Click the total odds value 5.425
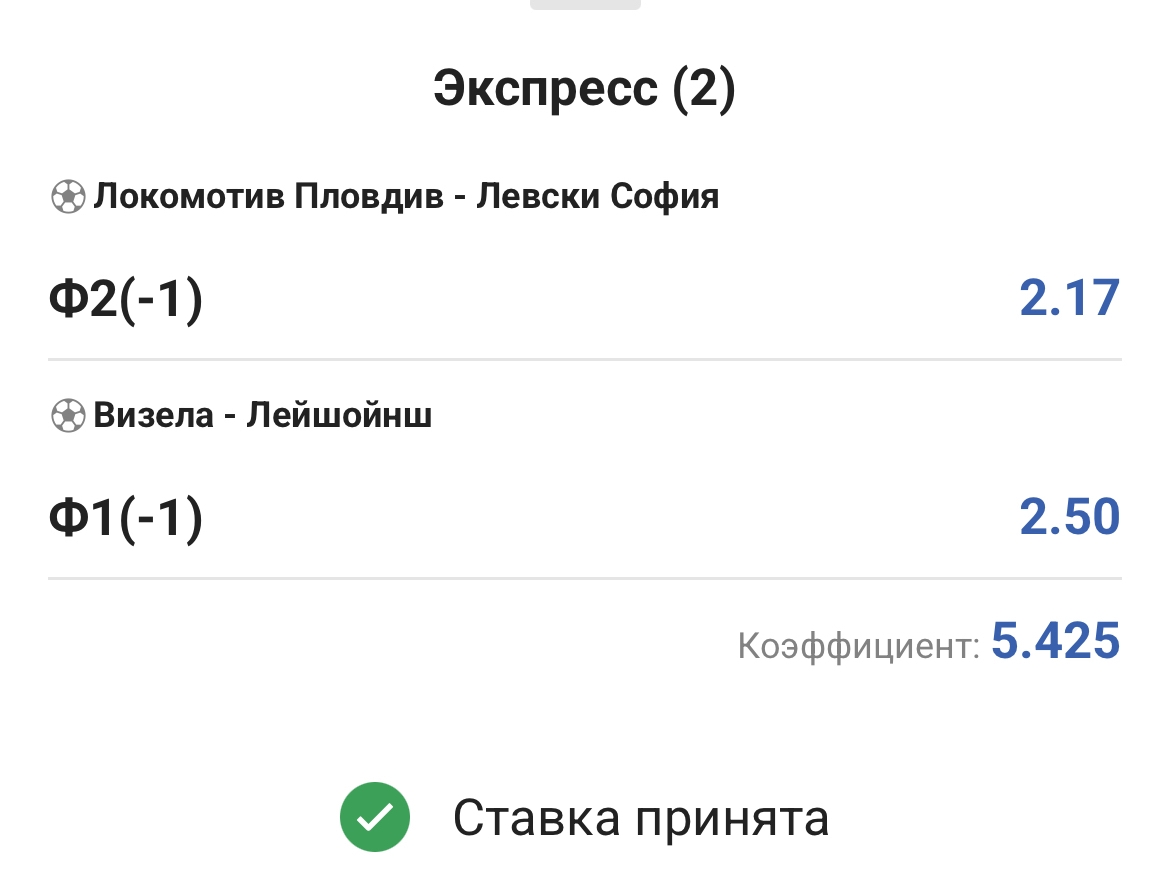The width and height of the screenshot is (1170, 878). coord(1055,642)
